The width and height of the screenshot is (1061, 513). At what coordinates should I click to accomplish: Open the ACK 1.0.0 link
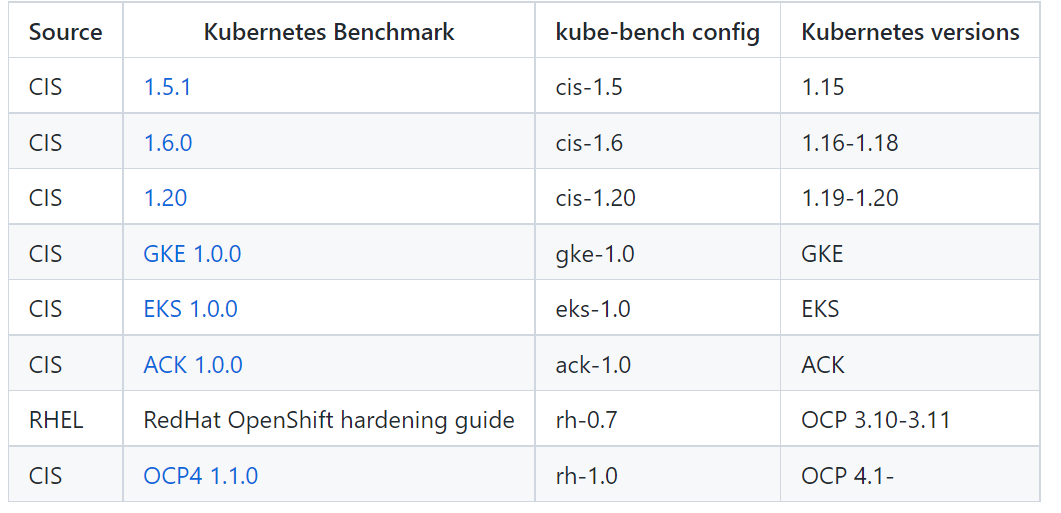[x=193, y=365]
